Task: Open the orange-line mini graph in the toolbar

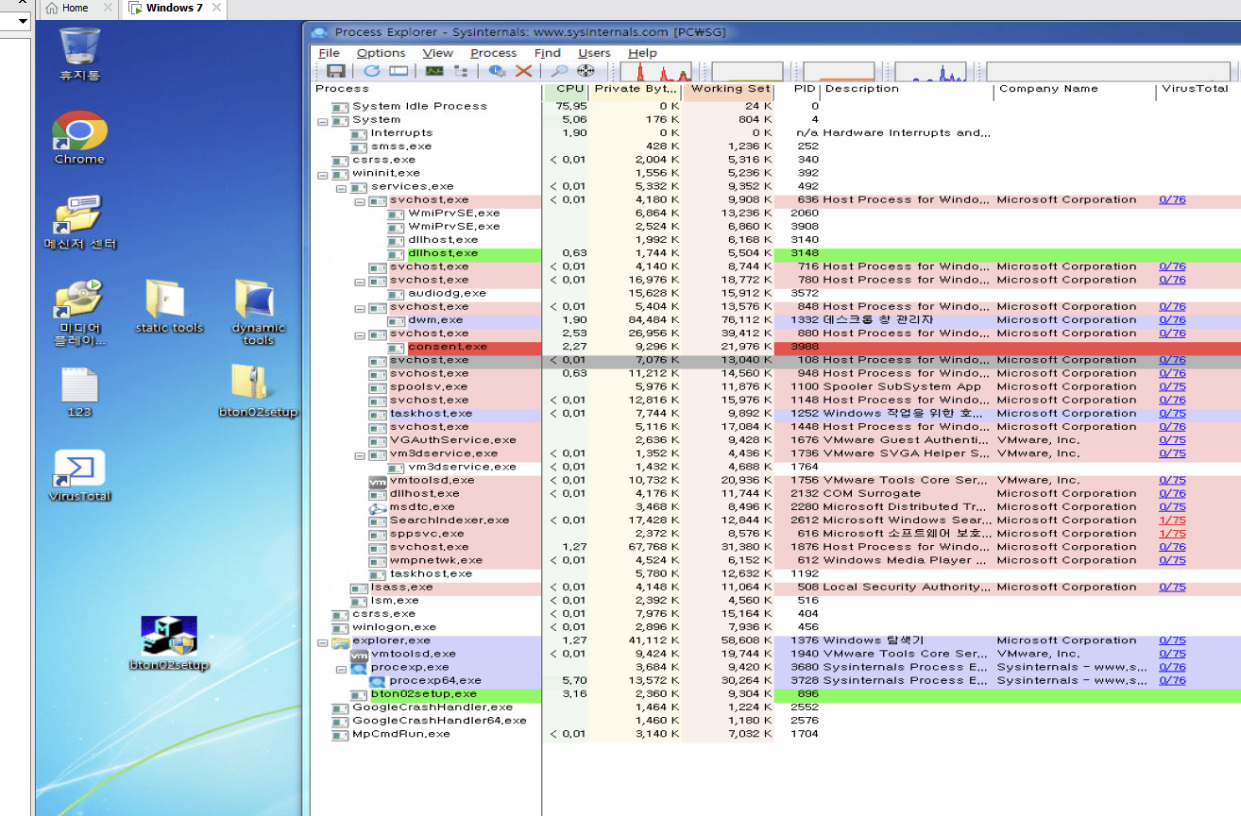Action: click(x=839, y=71)
